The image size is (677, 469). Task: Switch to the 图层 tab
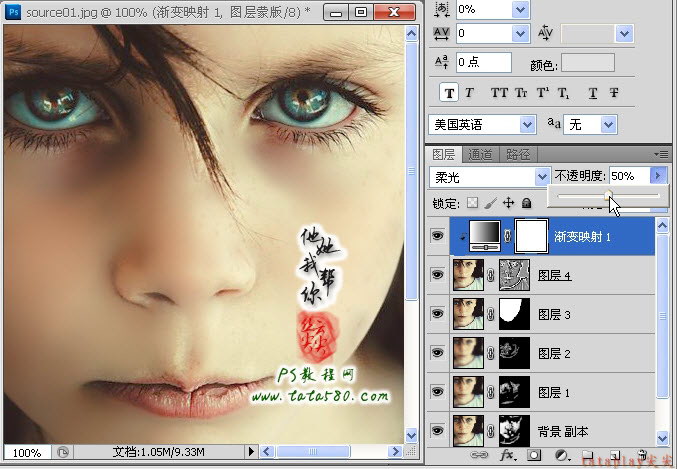click(x=443, y=154)
